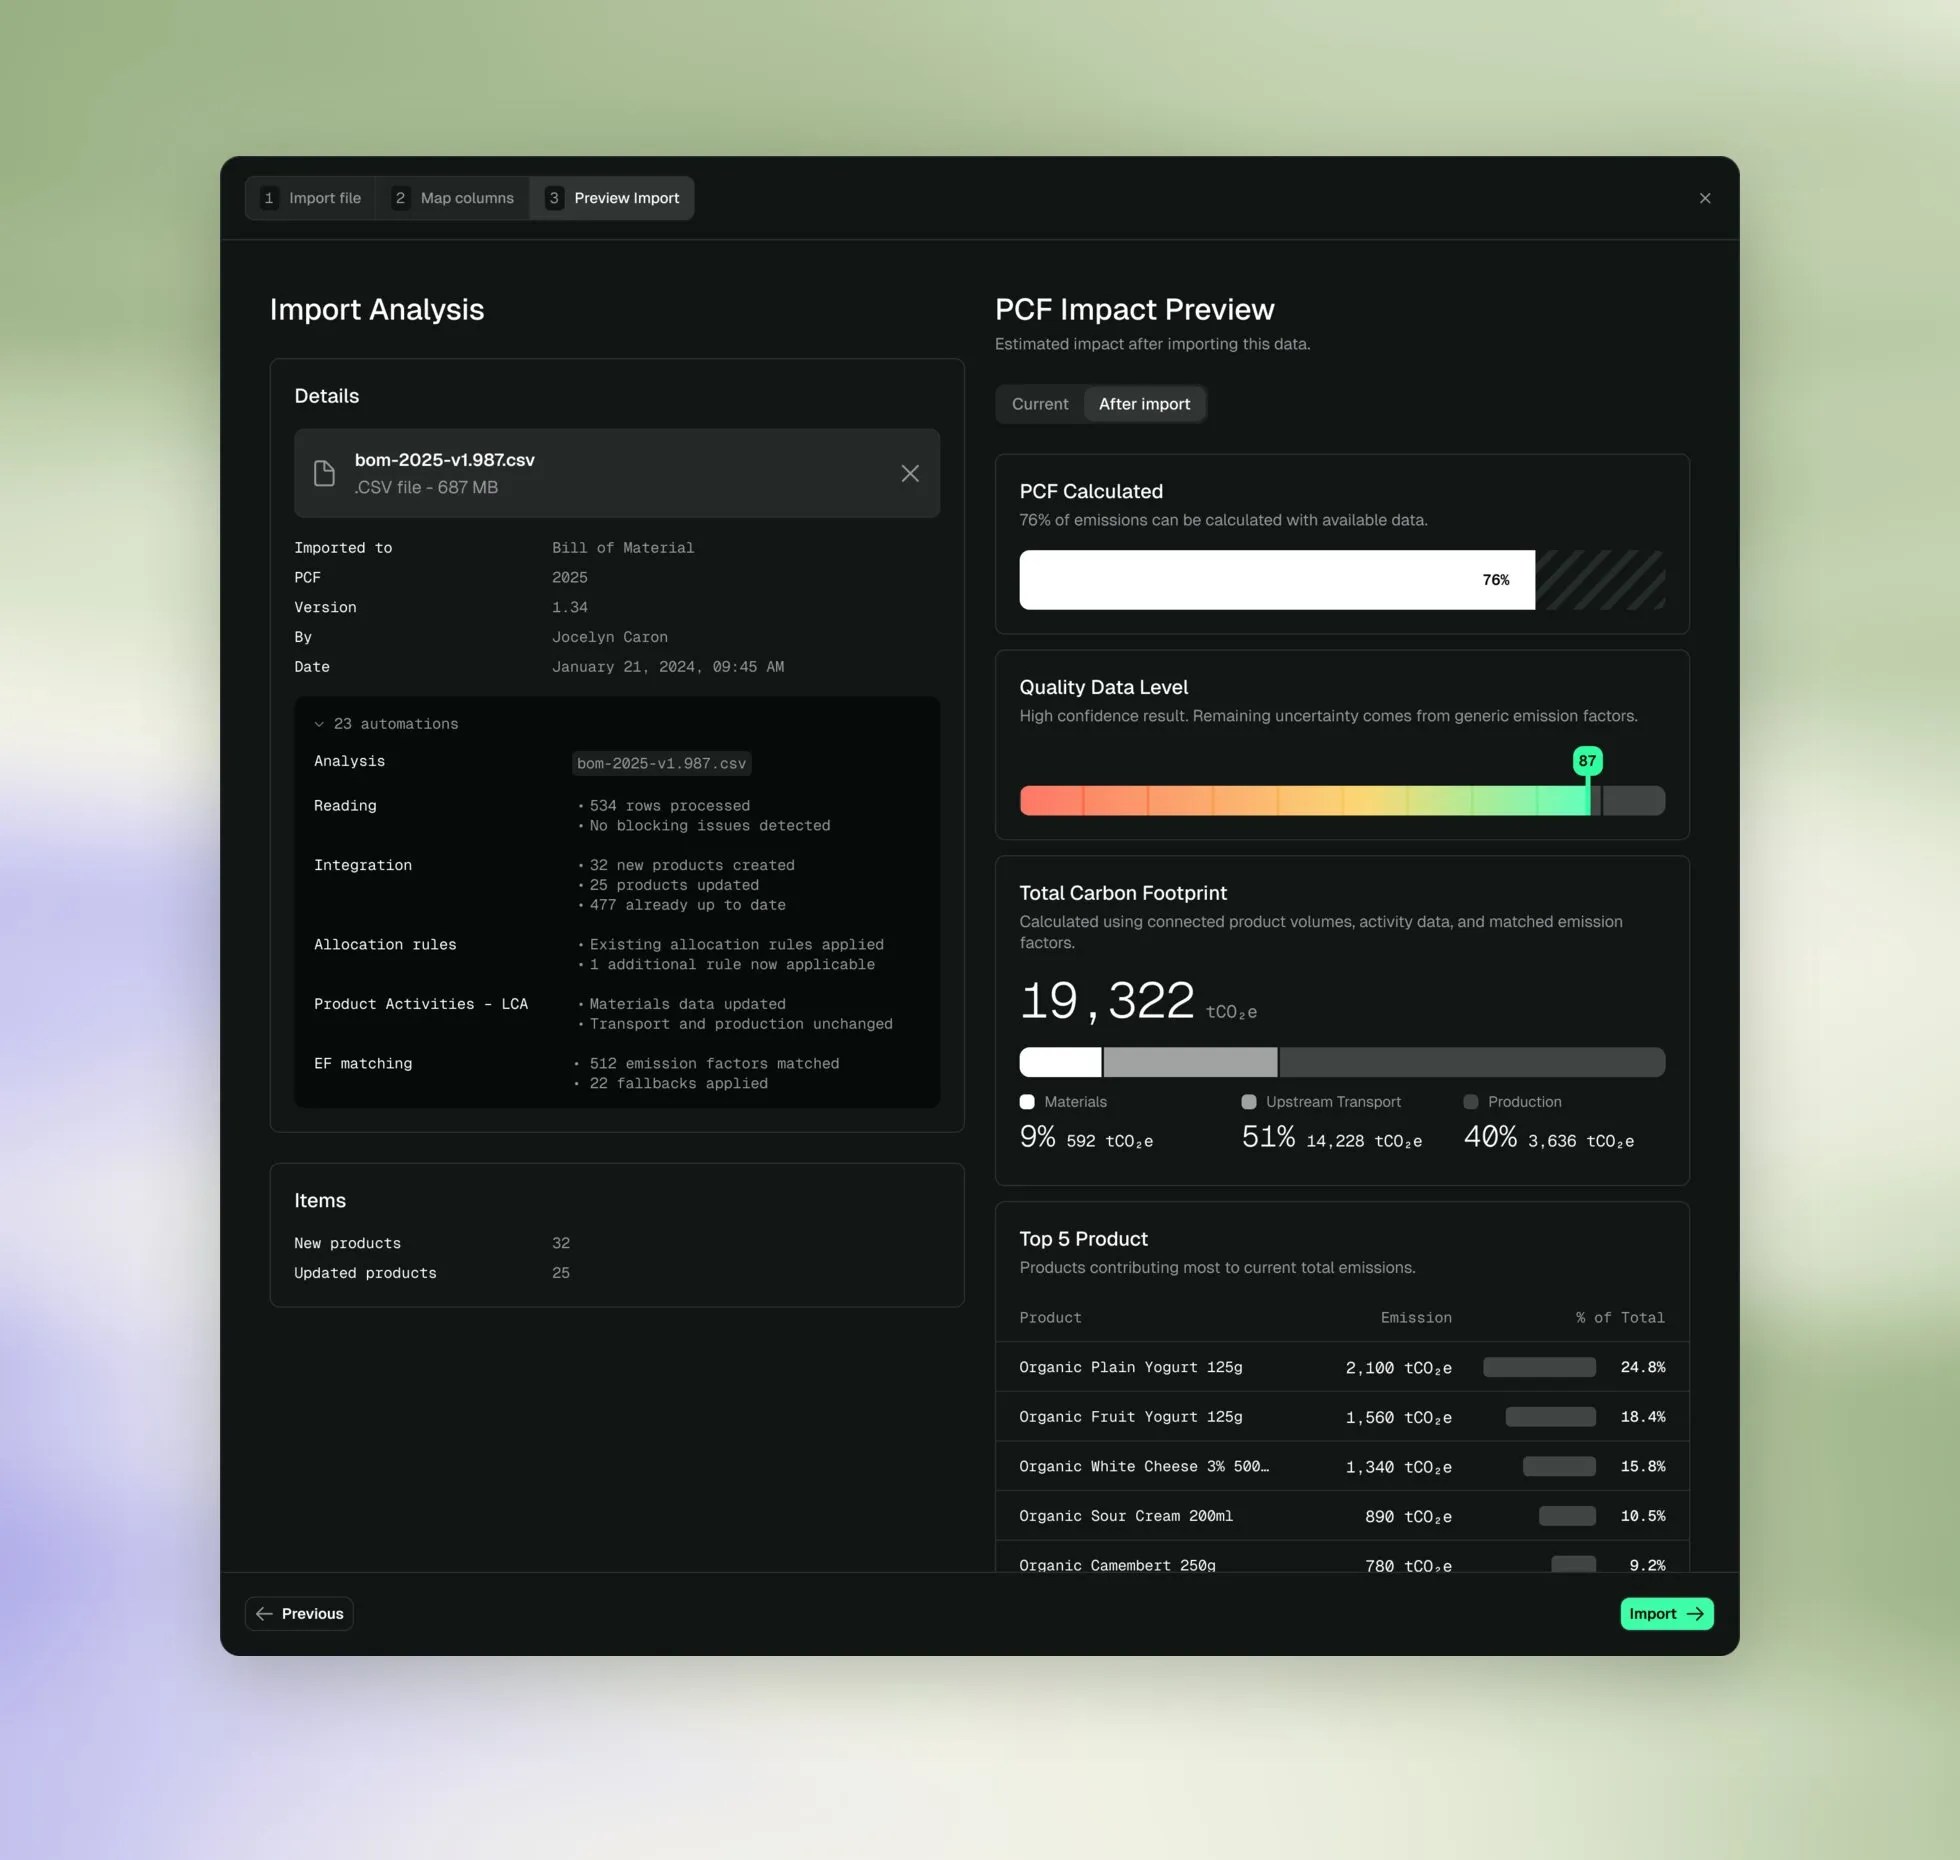This screenshot has width=1960, height=1860.
Task: Click the Emission column header
Action: (x=1416, y=1318)
